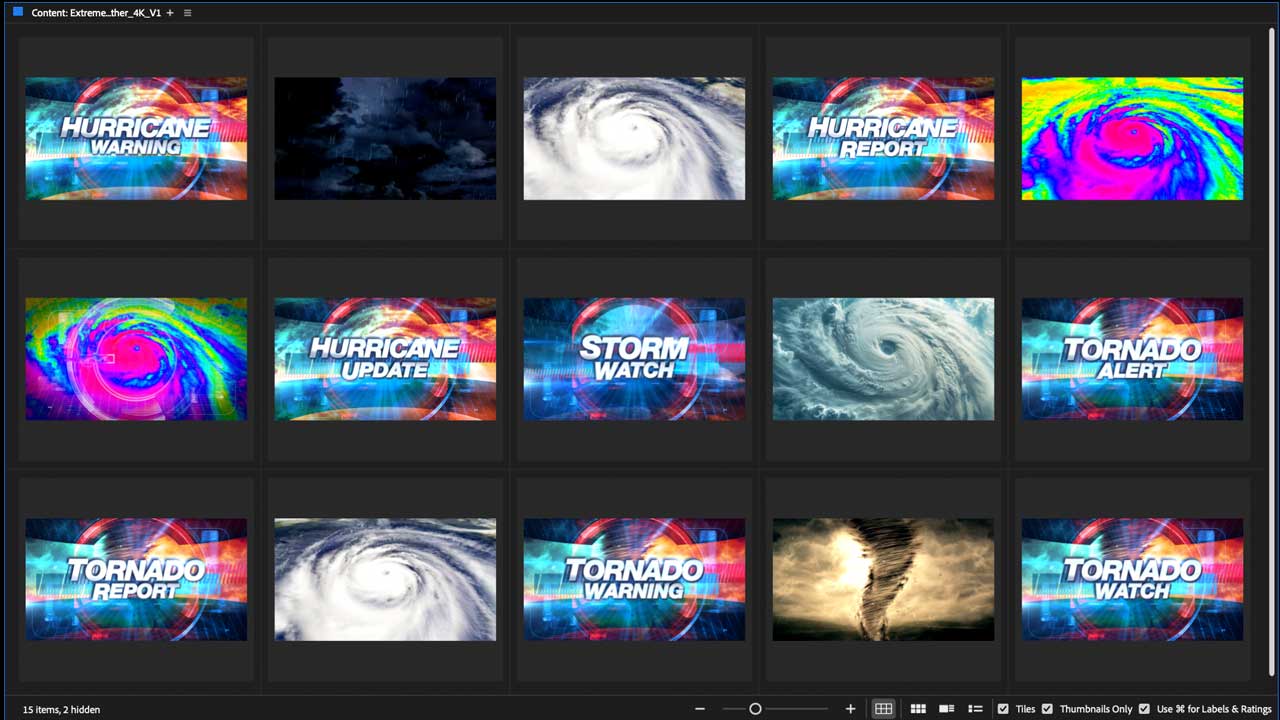Switch to list view mode
1280x720 pixels.
tap(975, 709)
